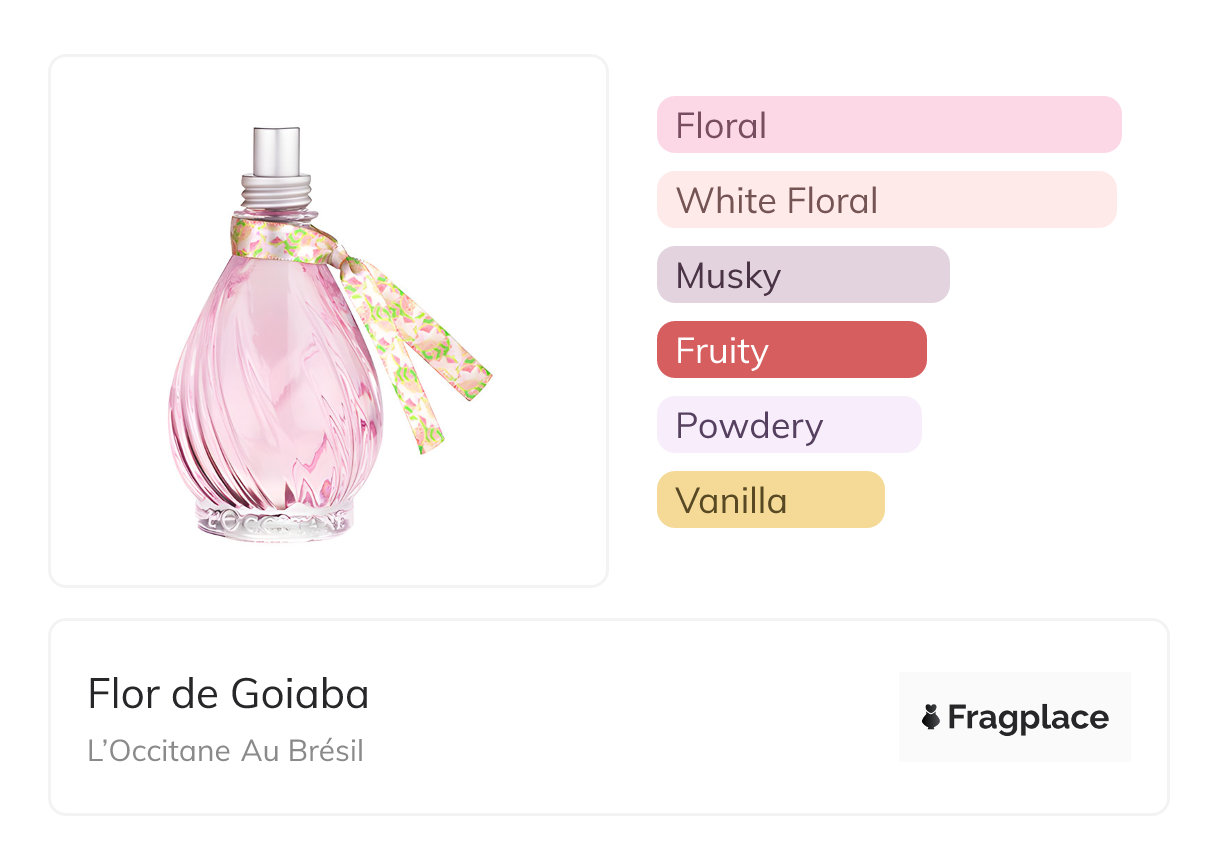Select the Floral accord bar

tap(889, 125)
